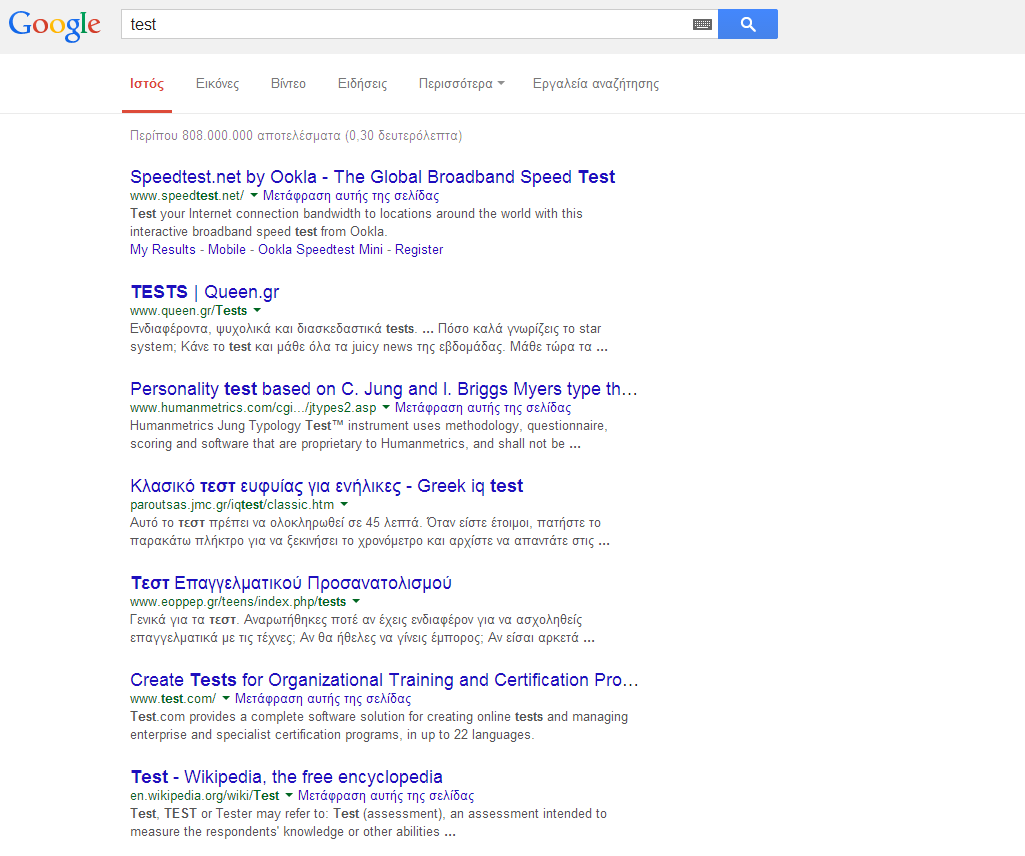Screen dimensions: 1025x856
Task: Open the Speedtest.net by Ookla result
Action: pos(373,177)
